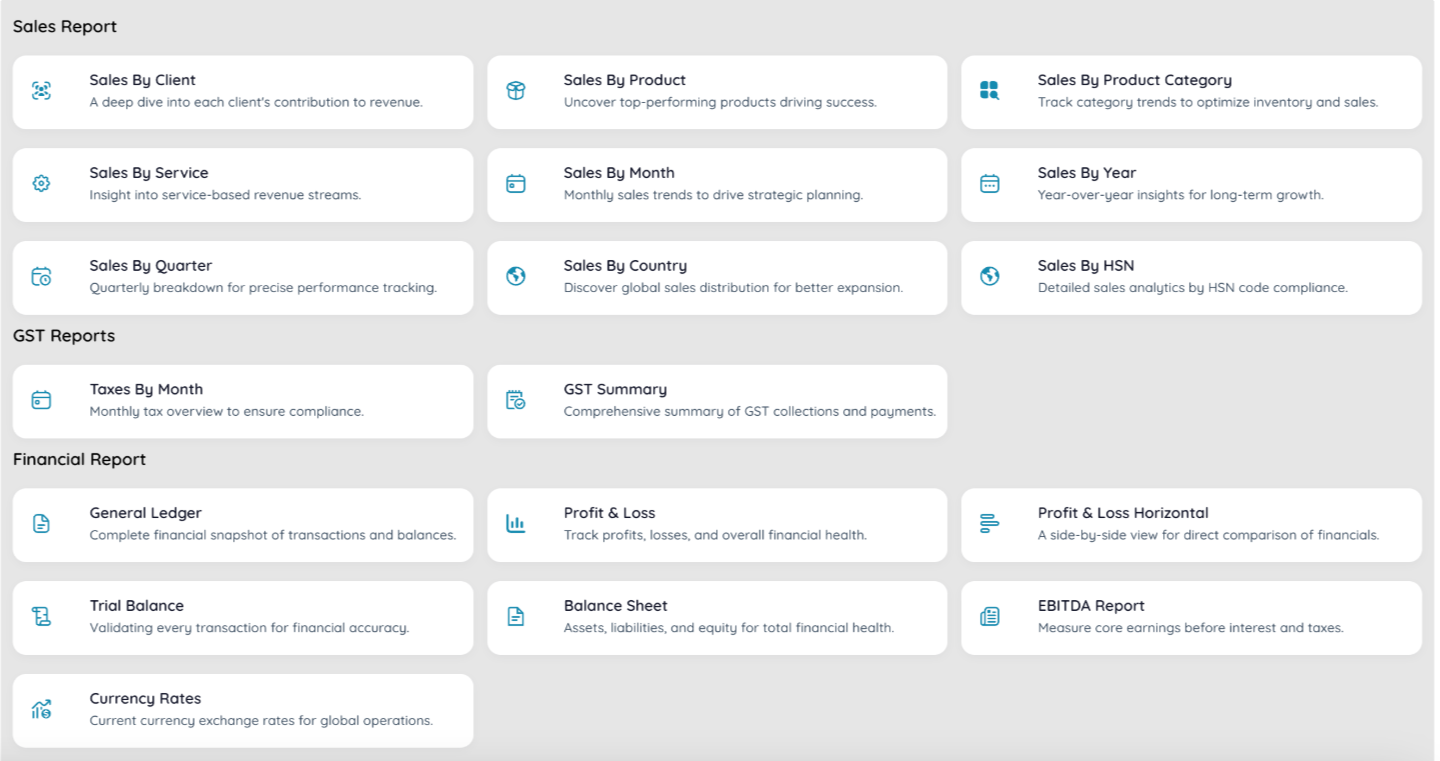Select the Sales By Country globe icon
Viewport: 1440px width, 761px height.
[515, 276]
